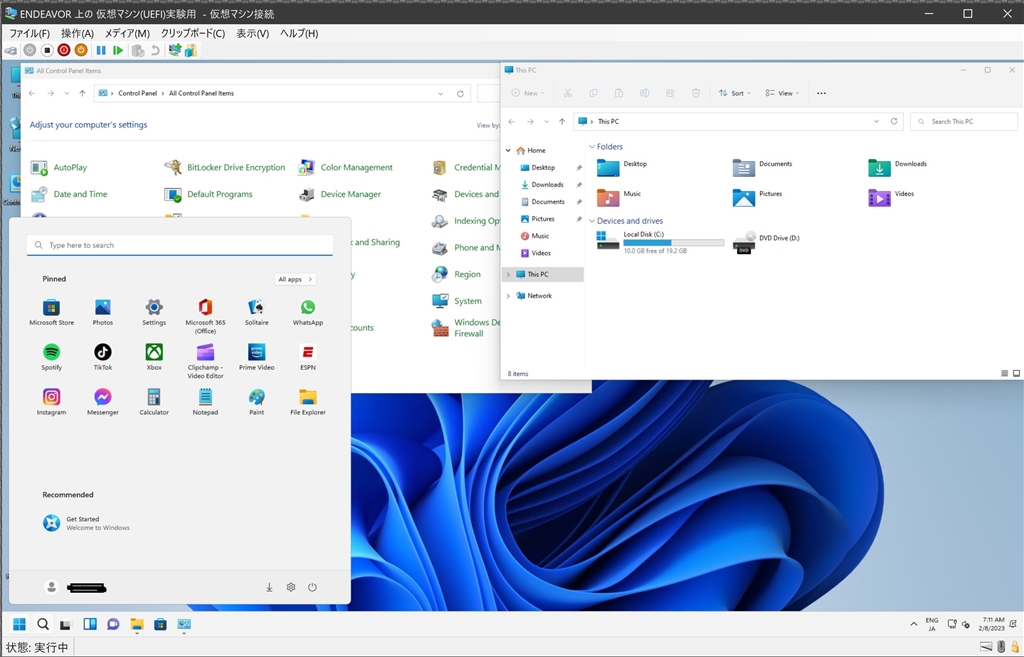Launch Paint from Start menu
Viewport: 1024px width, 657px height.
point(257,402)
